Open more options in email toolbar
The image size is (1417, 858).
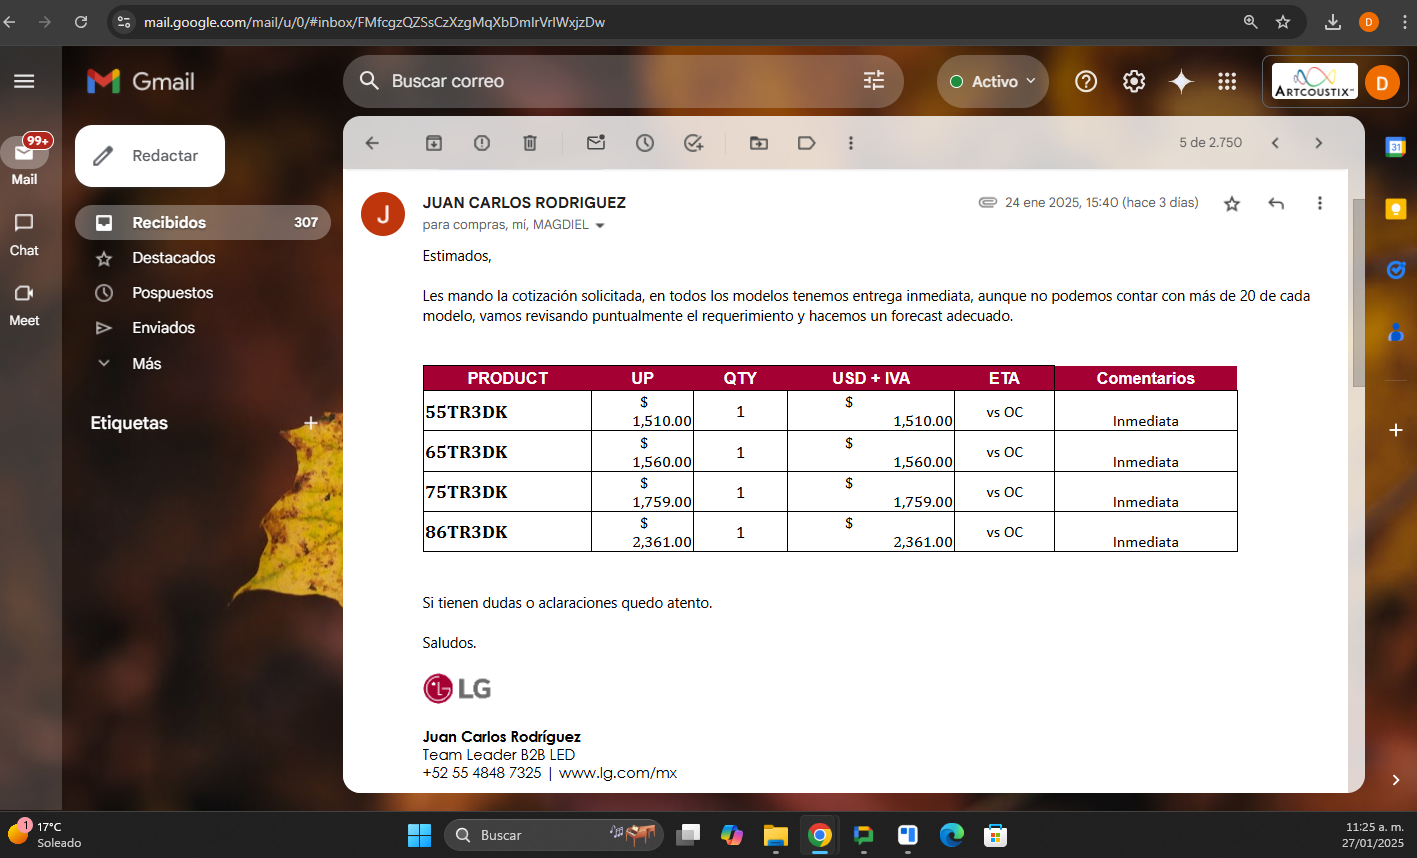[x=851, y=143]
